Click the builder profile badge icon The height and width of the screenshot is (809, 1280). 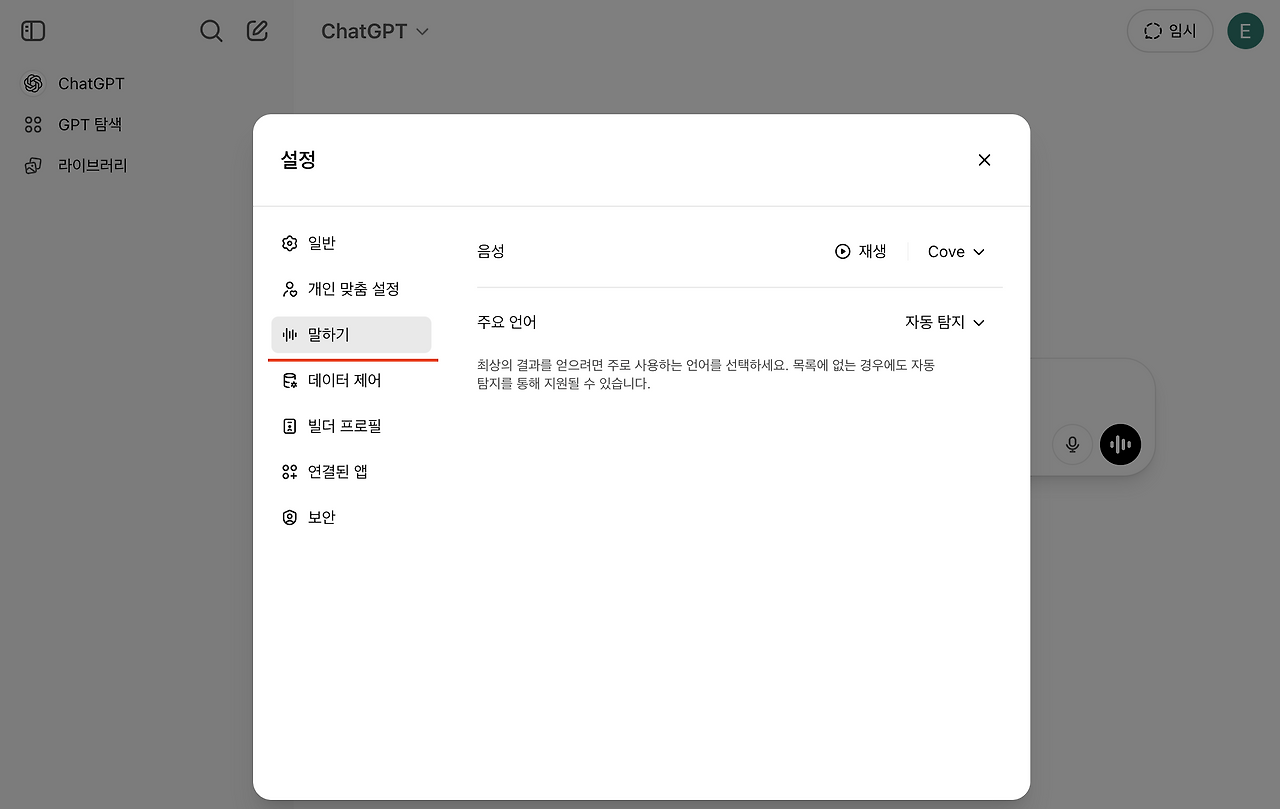tap(289, 425)
